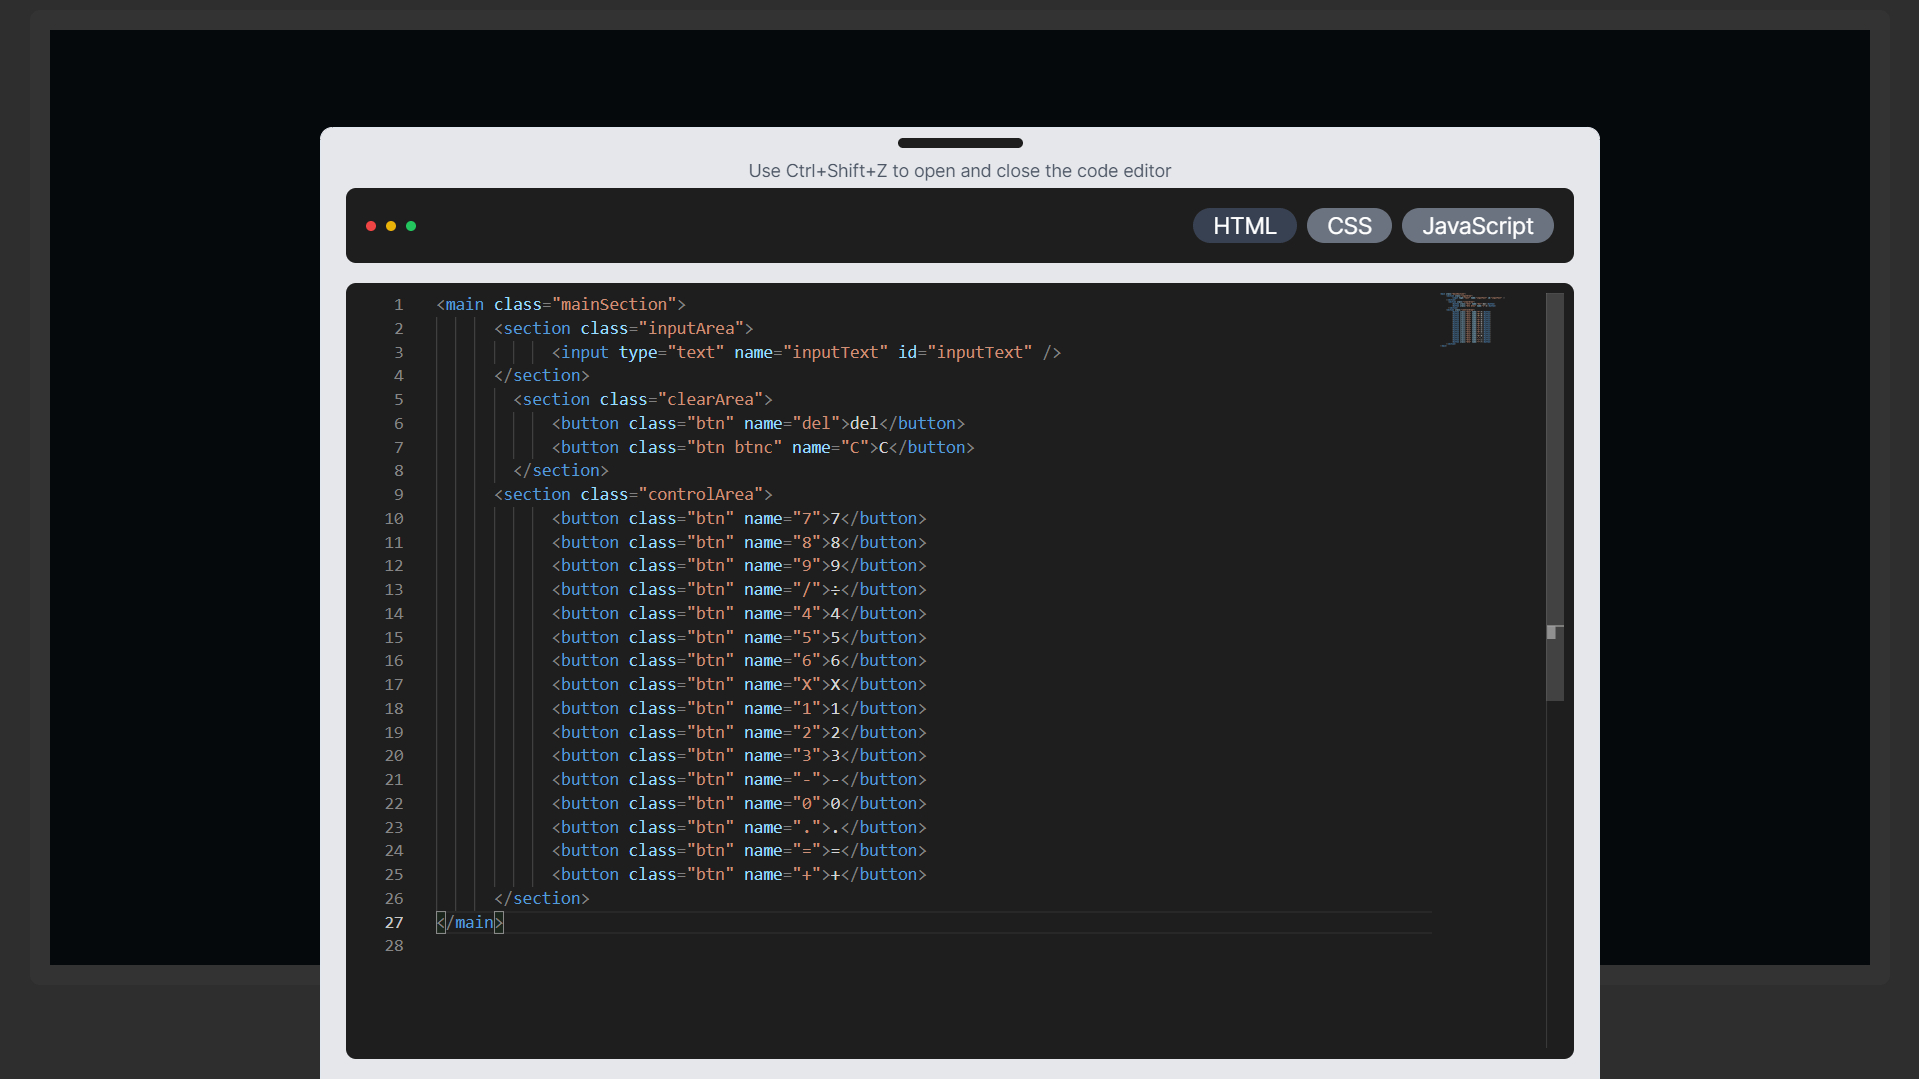Screen dimensions: 1919x1079
Task: Click the button name="6" code line
Action: tap(739, 660)
